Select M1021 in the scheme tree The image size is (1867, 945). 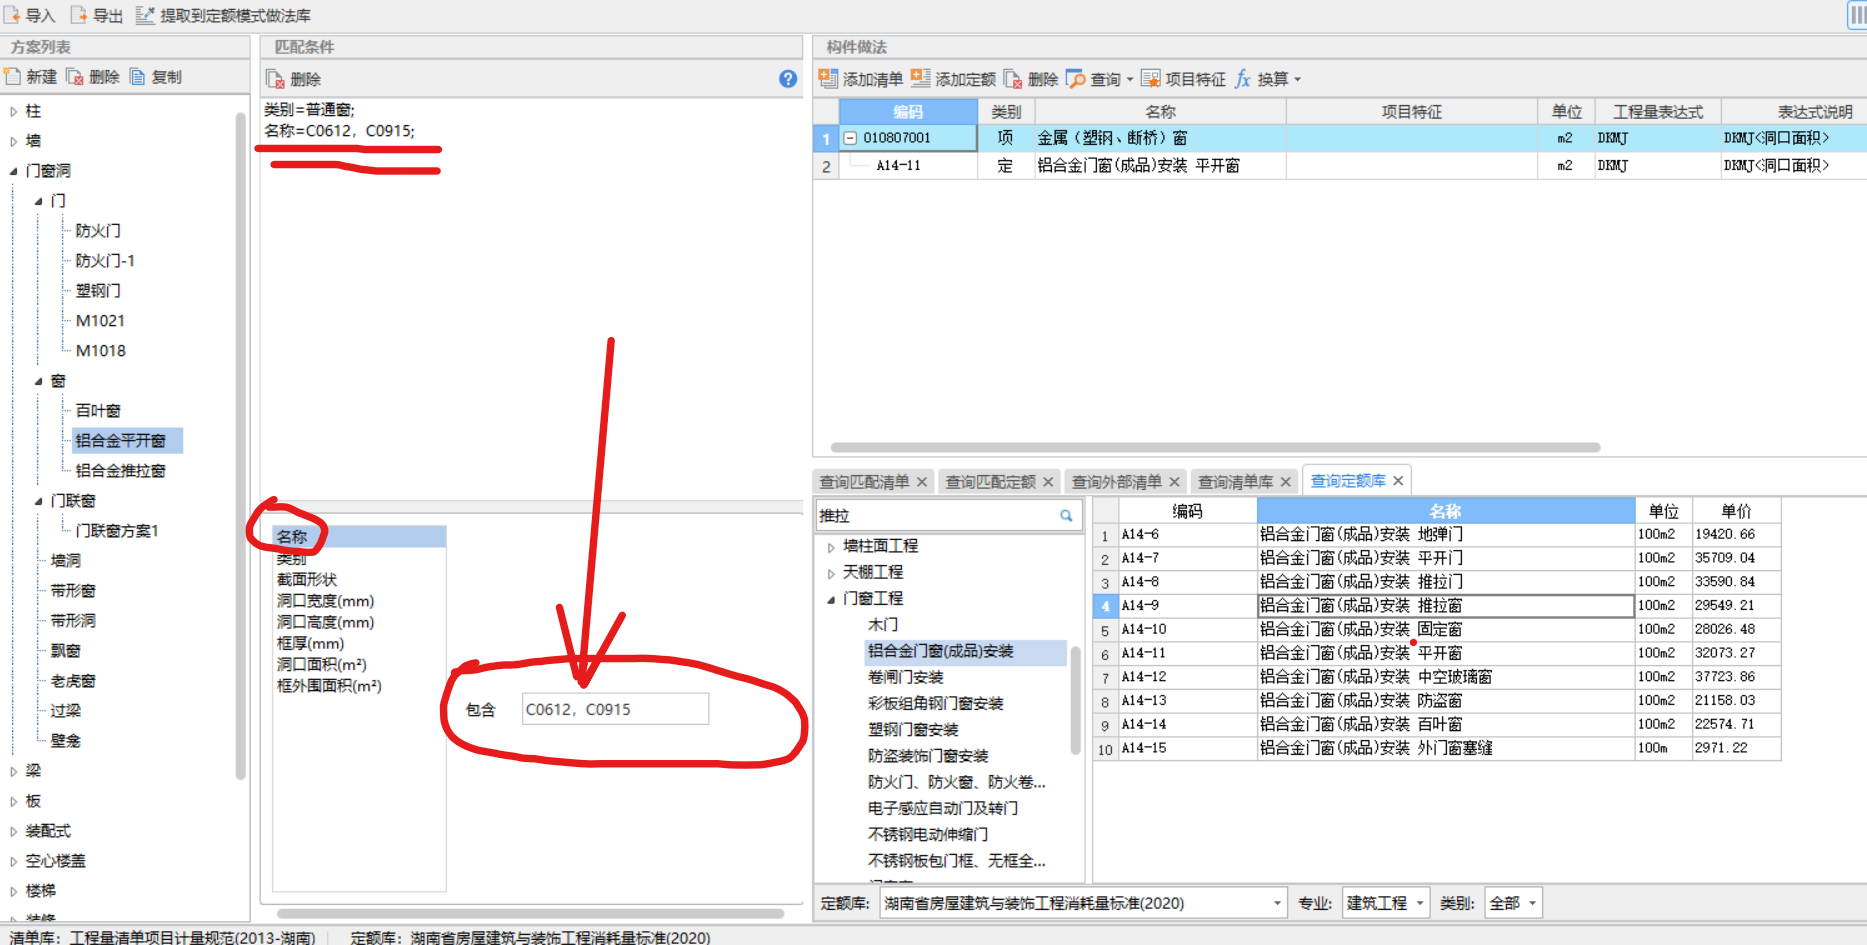coord(100,321)
